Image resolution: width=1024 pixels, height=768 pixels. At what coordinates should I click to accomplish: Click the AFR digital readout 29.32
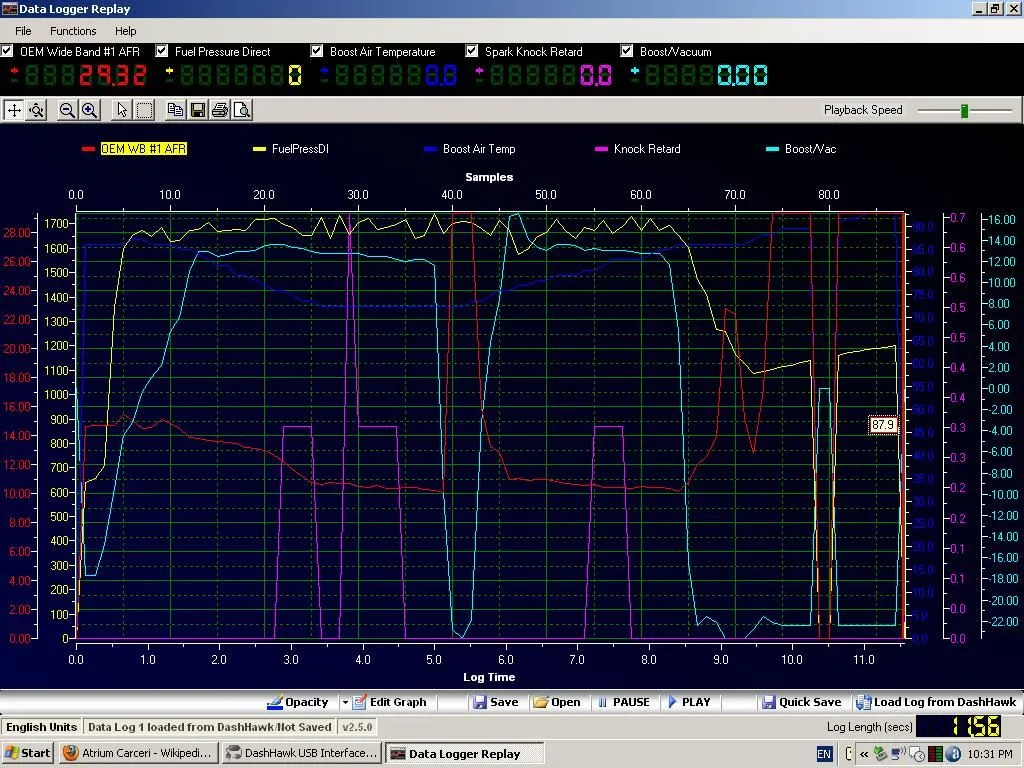112,75
